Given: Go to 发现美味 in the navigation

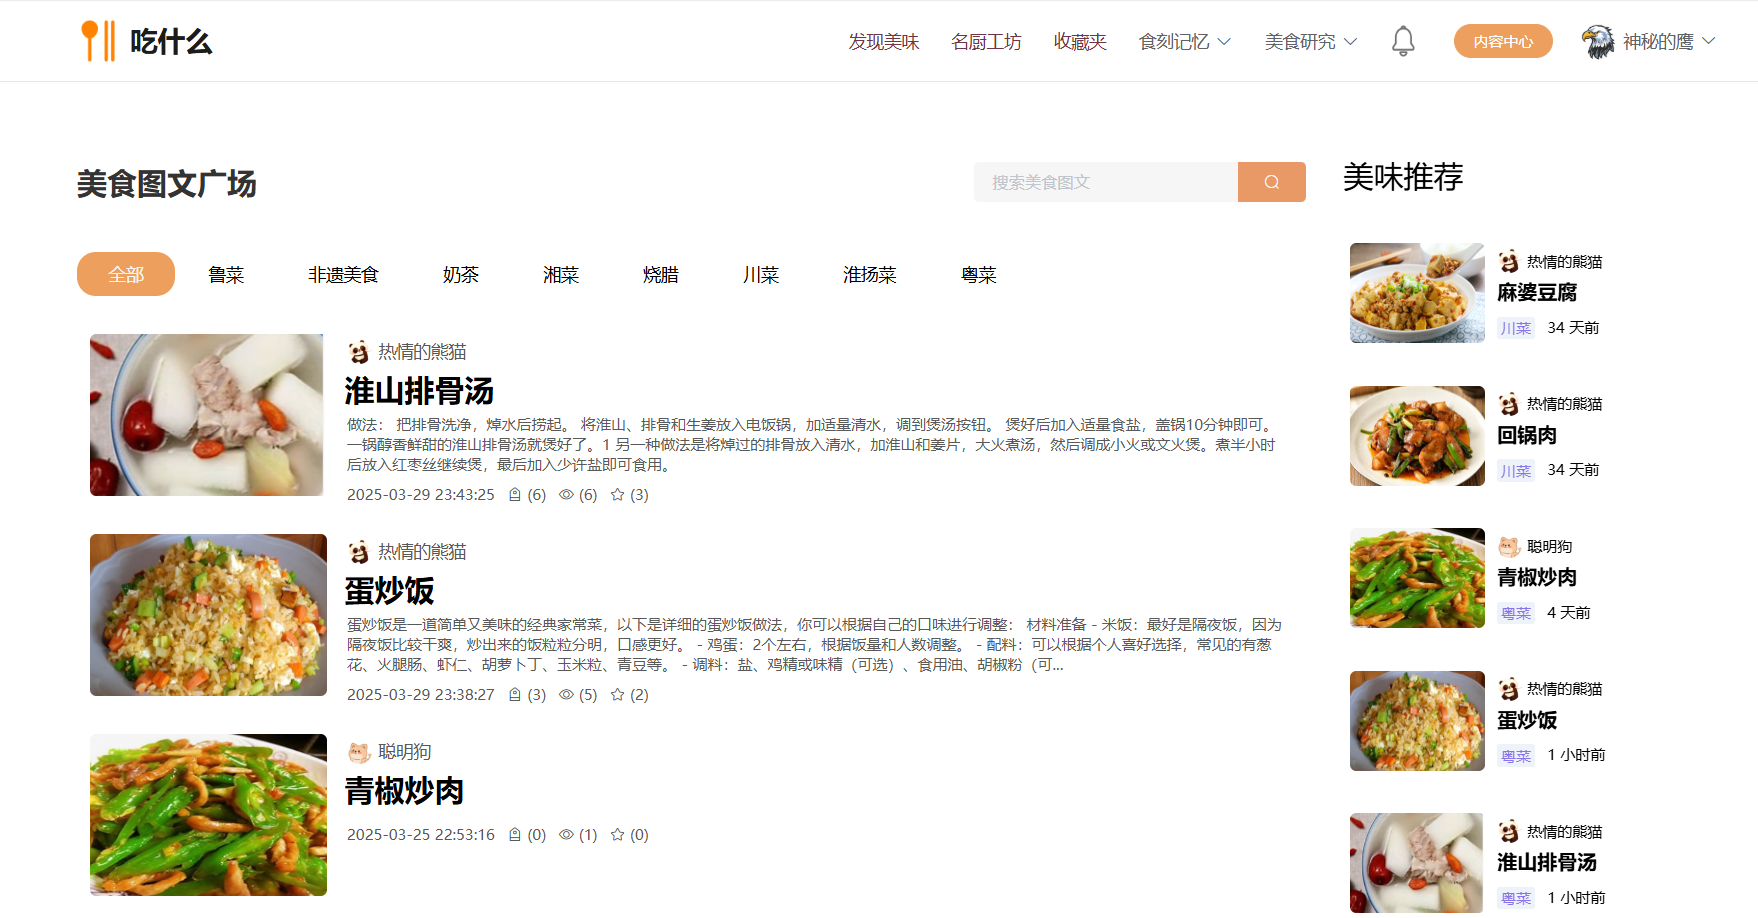Looking at the screenshot, I should [x=884, y=41].
